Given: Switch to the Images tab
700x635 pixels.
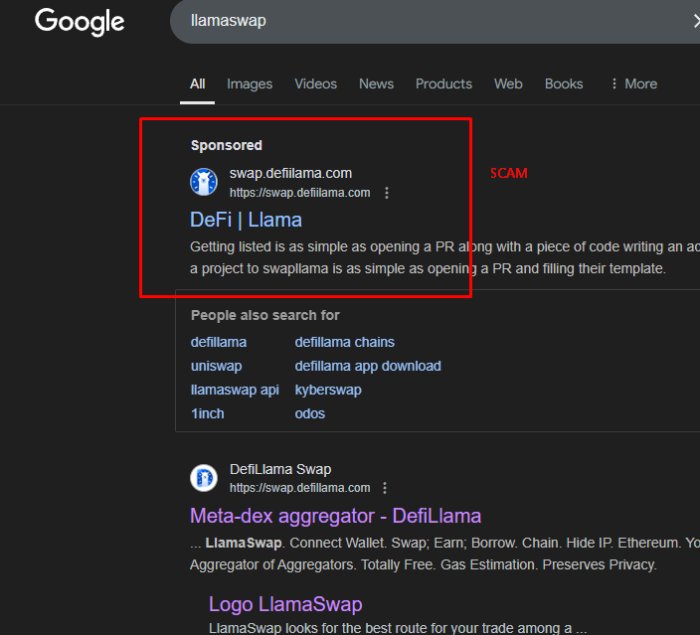Looking at the screenshot, I should coord(250,84).
